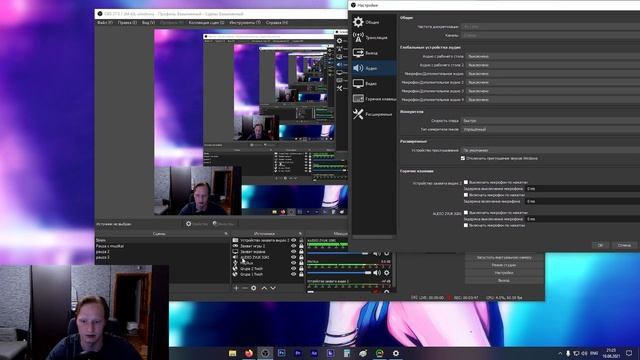Lock the 'Grupa 2 Twich' source
This screenshot has width=640, height=360.
(301, 269)
